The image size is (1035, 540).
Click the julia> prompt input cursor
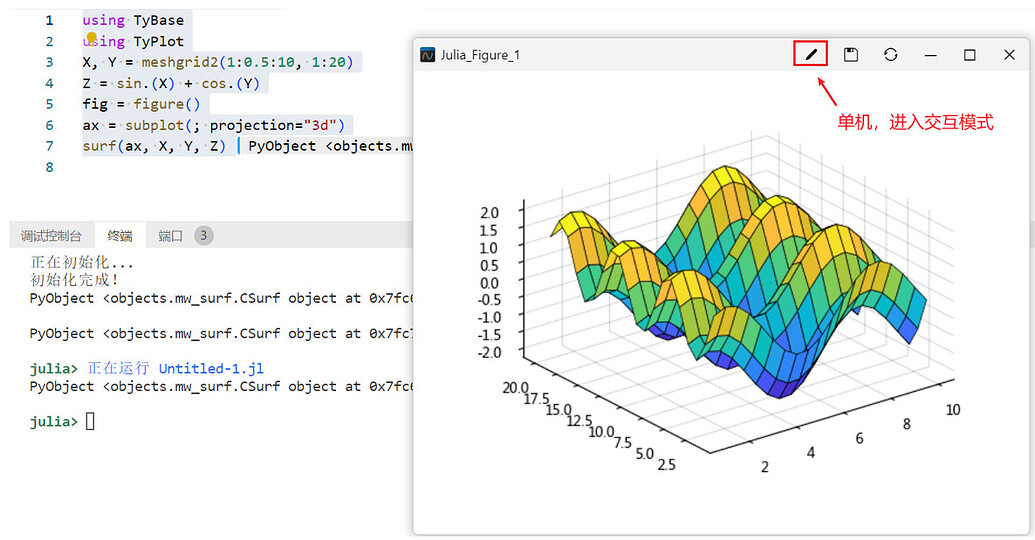90,421
